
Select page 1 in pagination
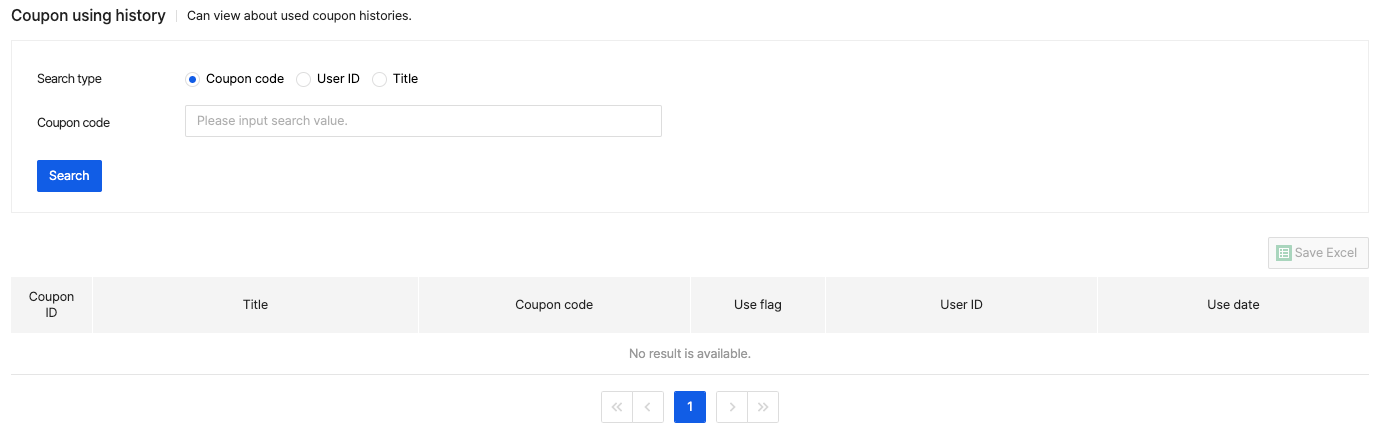690,407
